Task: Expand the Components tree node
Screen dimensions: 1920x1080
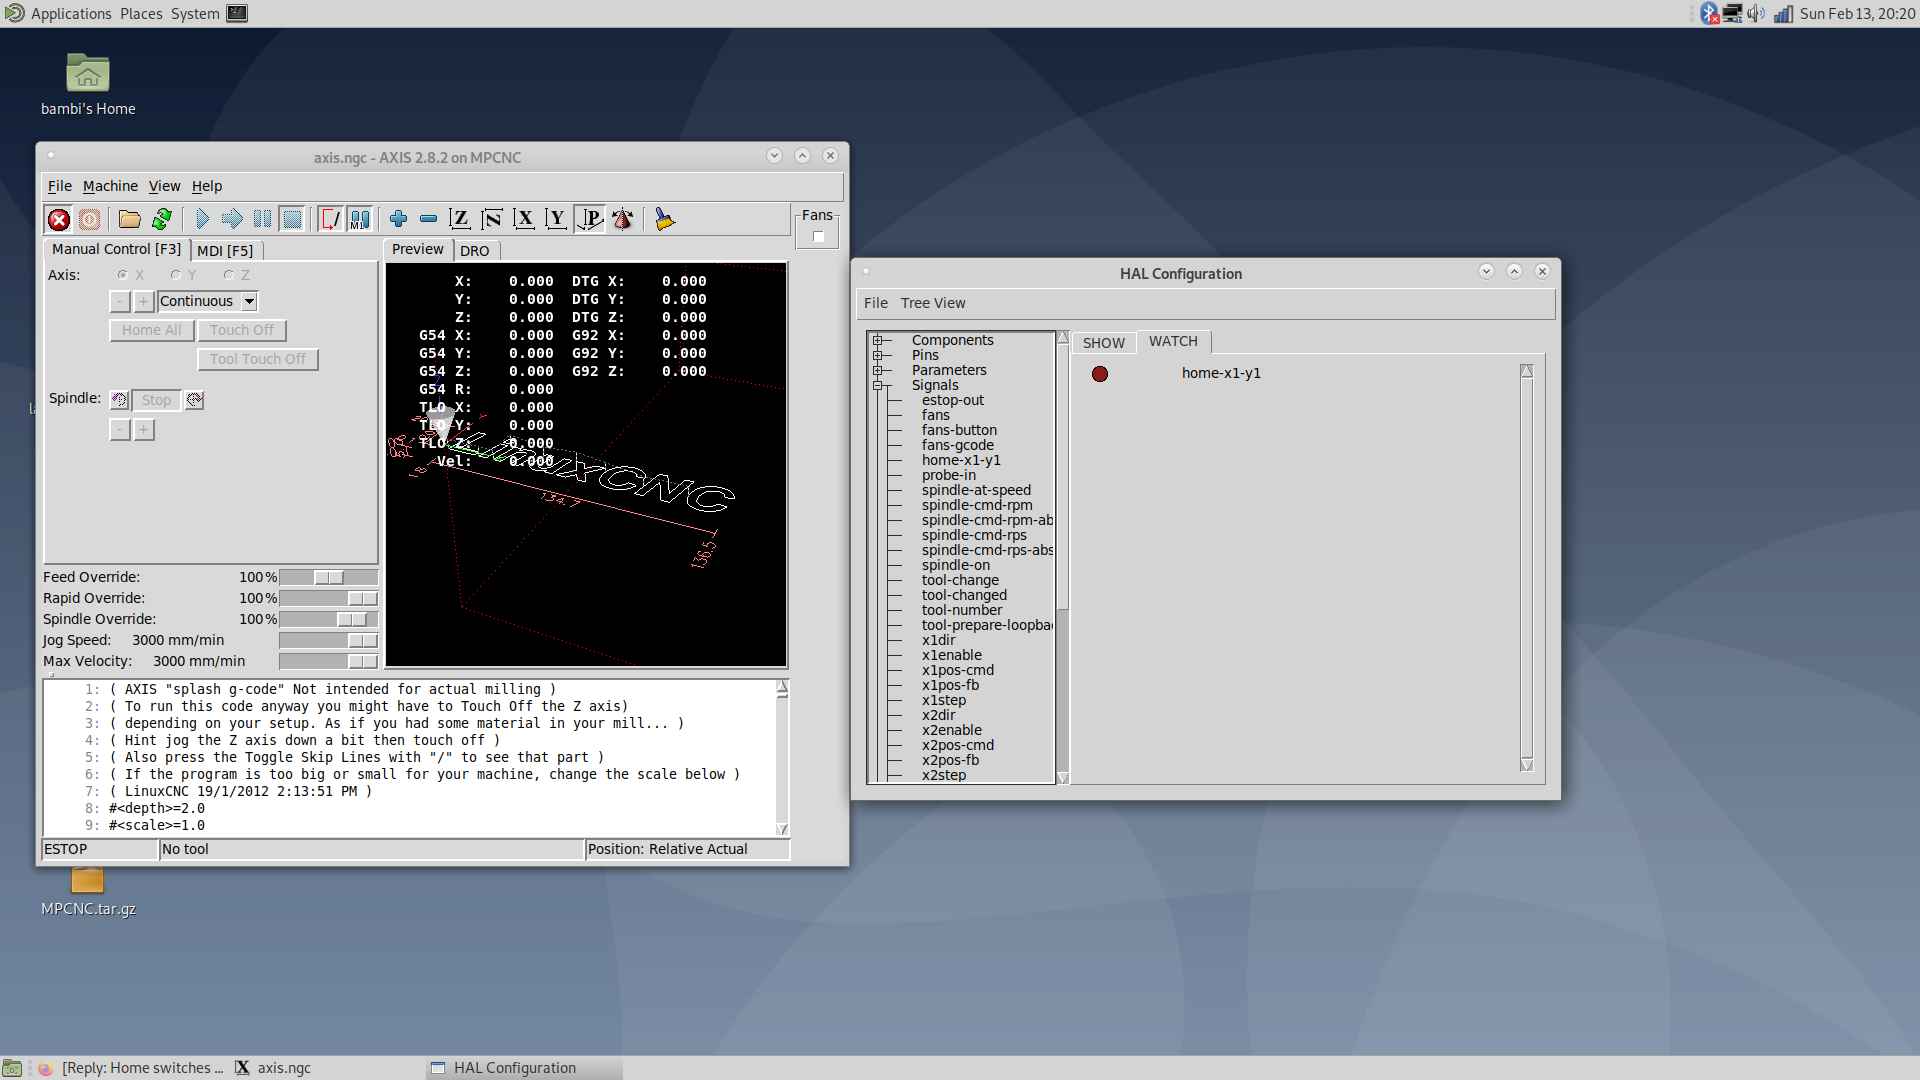Action: point(877,340)
